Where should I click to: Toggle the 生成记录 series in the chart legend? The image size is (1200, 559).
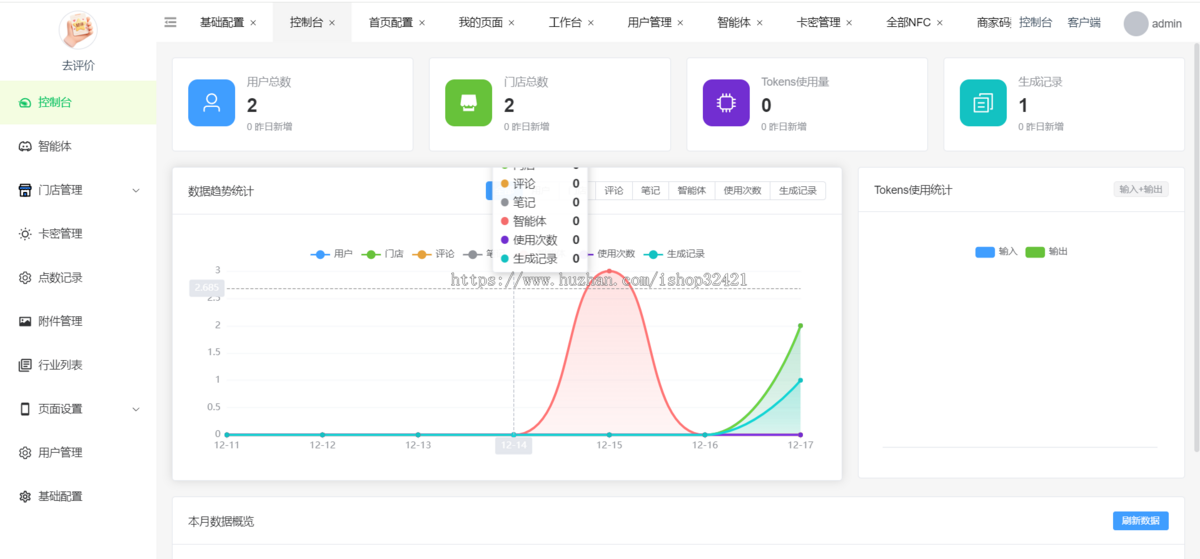tap(675, 254)
